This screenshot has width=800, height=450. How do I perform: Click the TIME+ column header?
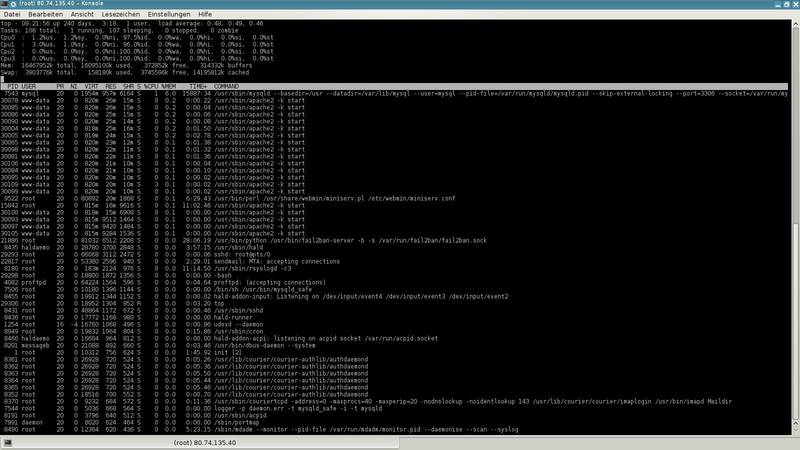pos(198,87)
